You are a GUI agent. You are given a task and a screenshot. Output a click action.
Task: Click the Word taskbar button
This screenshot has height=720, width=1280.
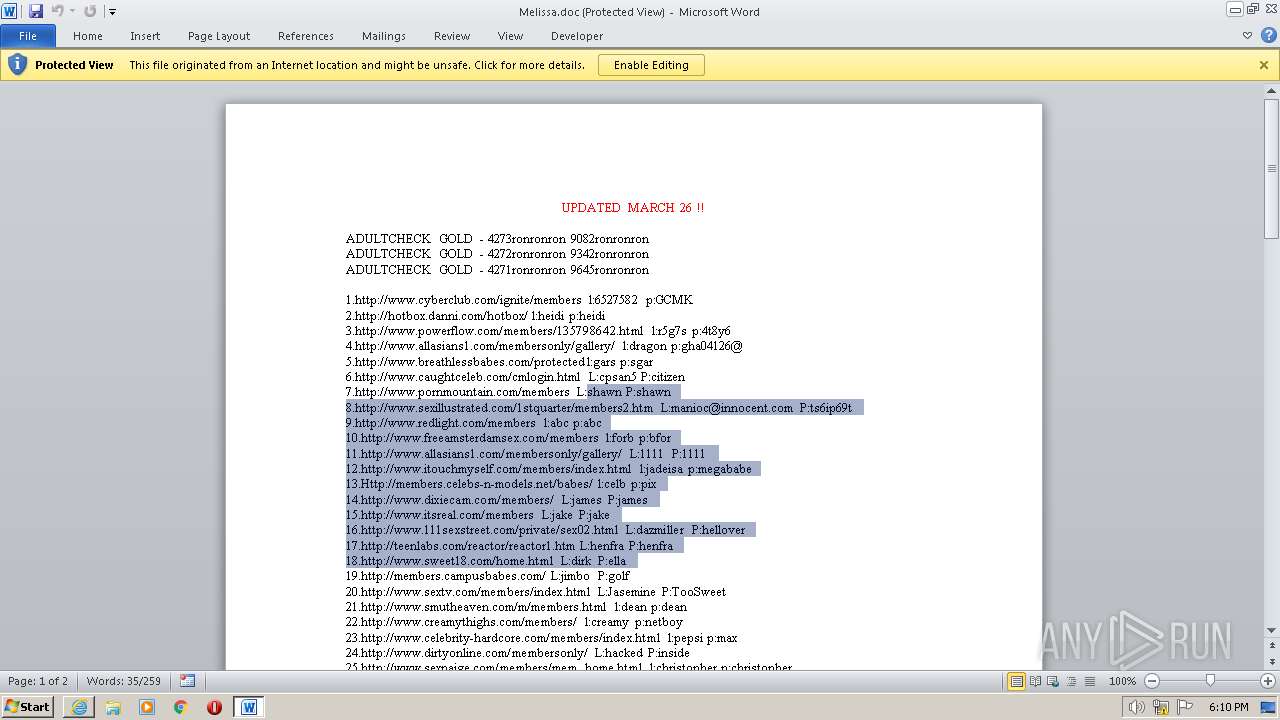(248, 707)
